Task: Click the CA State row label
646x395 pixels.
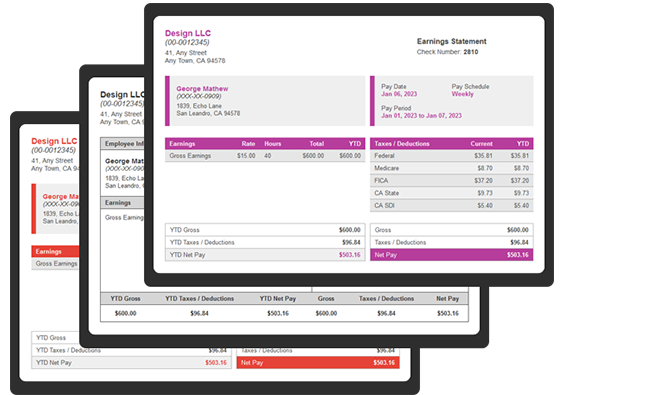Action: coord(386,193)
